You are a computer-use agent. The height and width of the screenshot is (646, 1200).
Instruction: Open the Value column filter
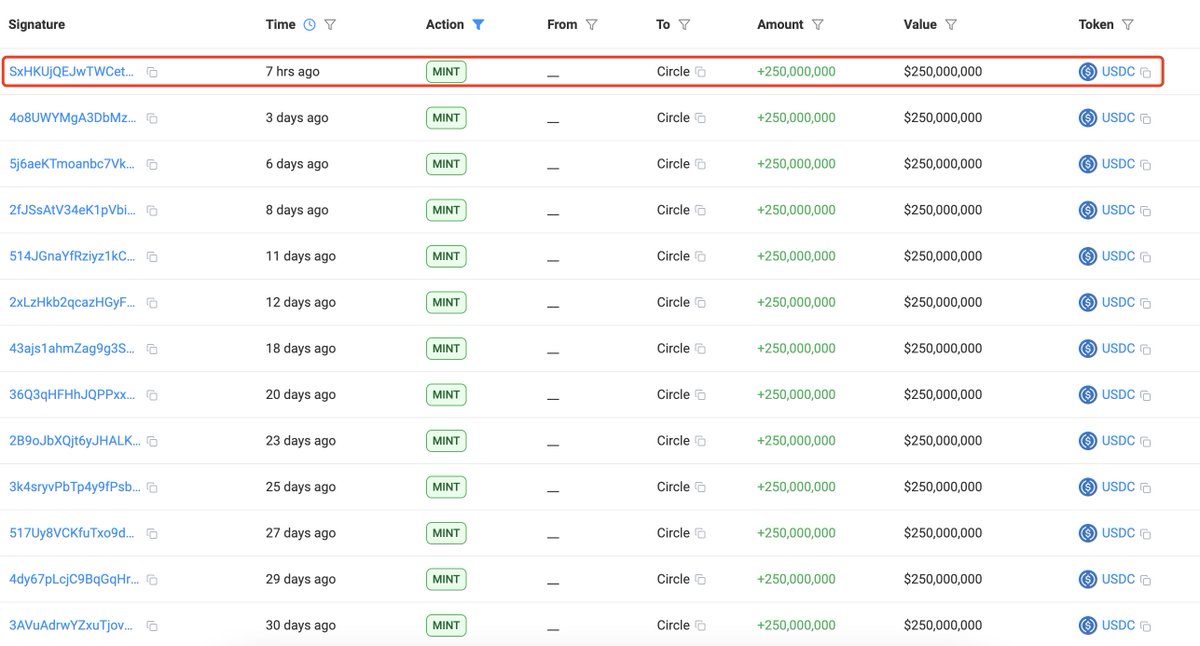pos(950,24)
